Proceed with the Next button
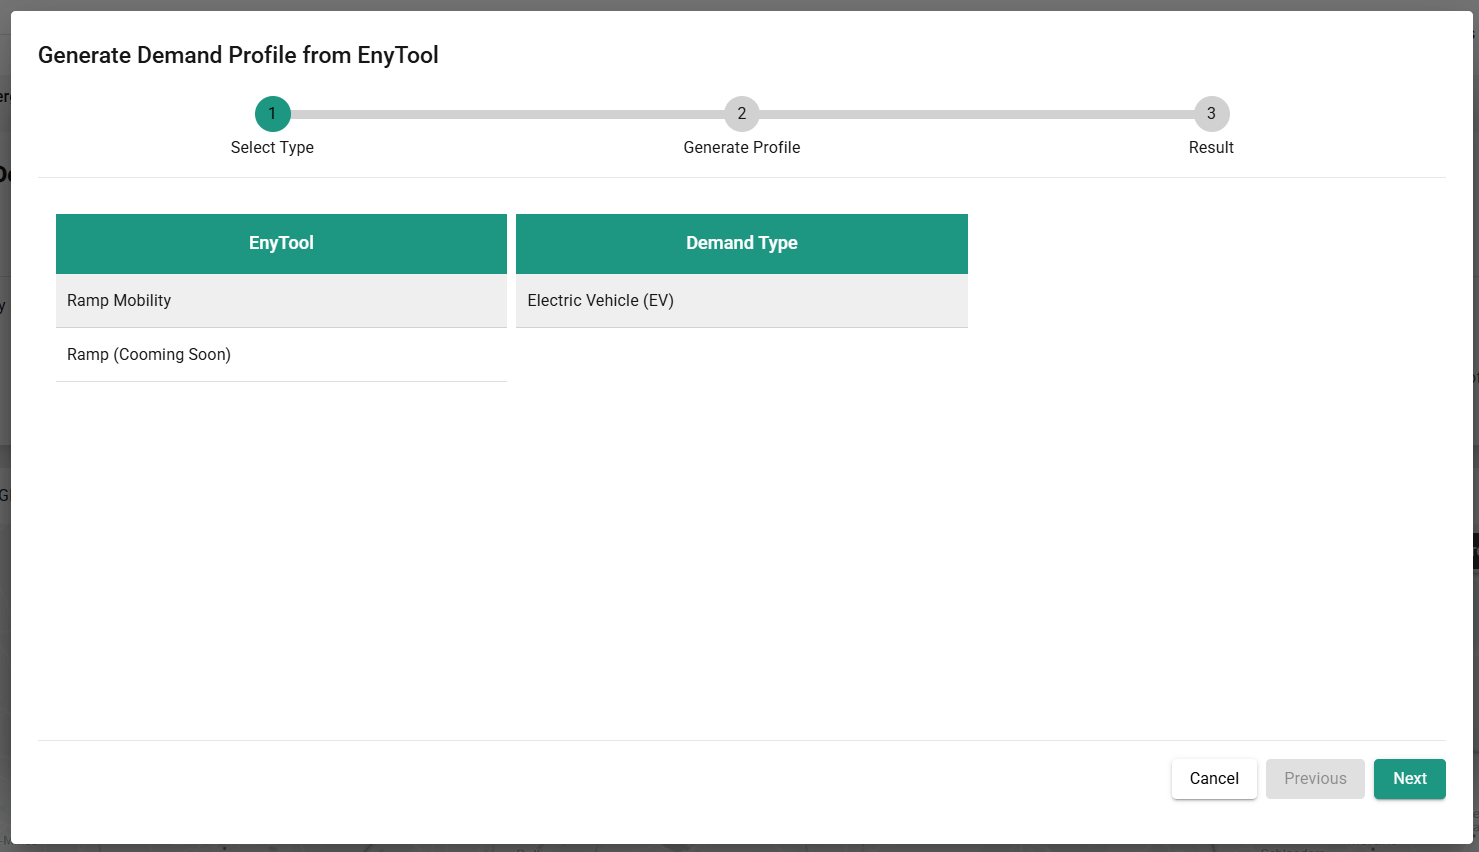The width and height of the screenshot is (1479, 852). [1409, 778]
